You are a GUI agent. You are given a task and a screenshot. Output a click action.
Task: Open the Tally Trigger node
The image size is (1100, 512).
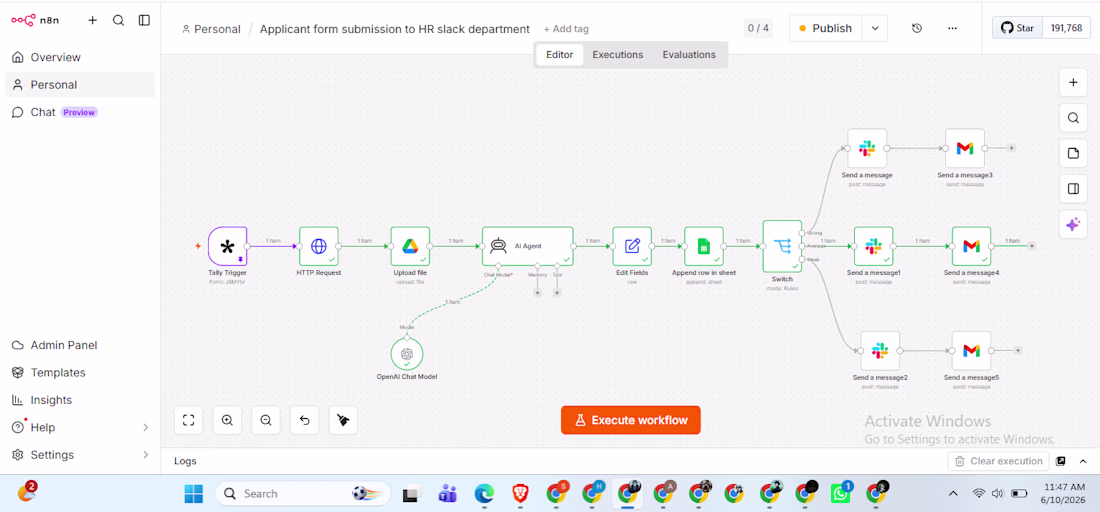click(227, 246)
